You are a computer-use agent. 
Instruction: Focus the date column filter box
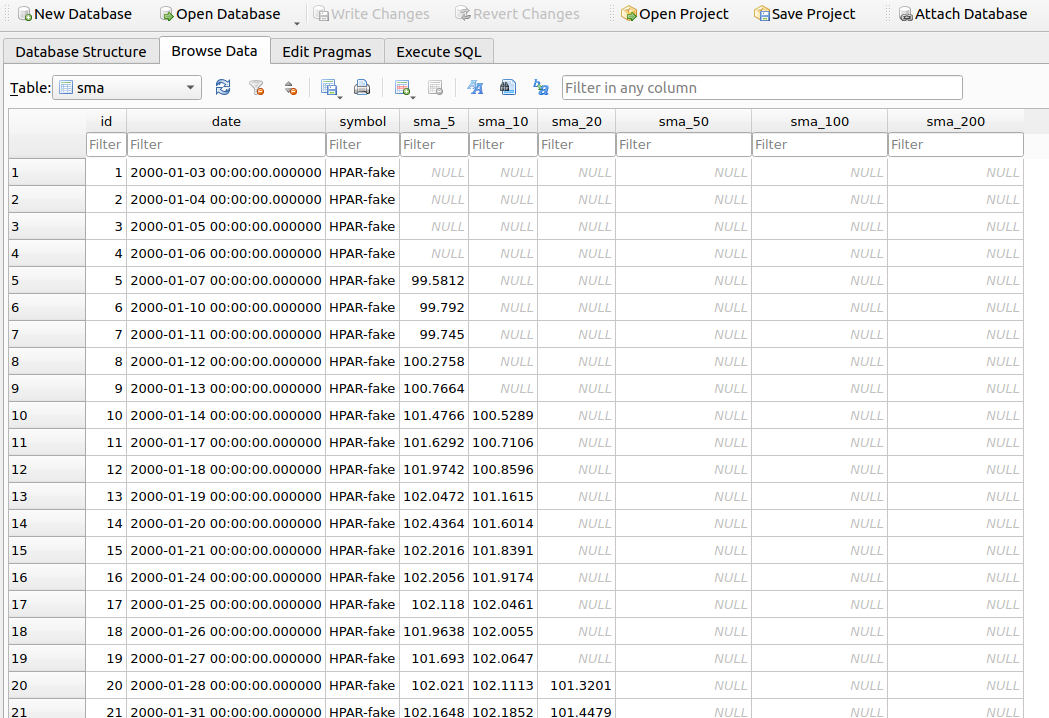coord(226,145)
